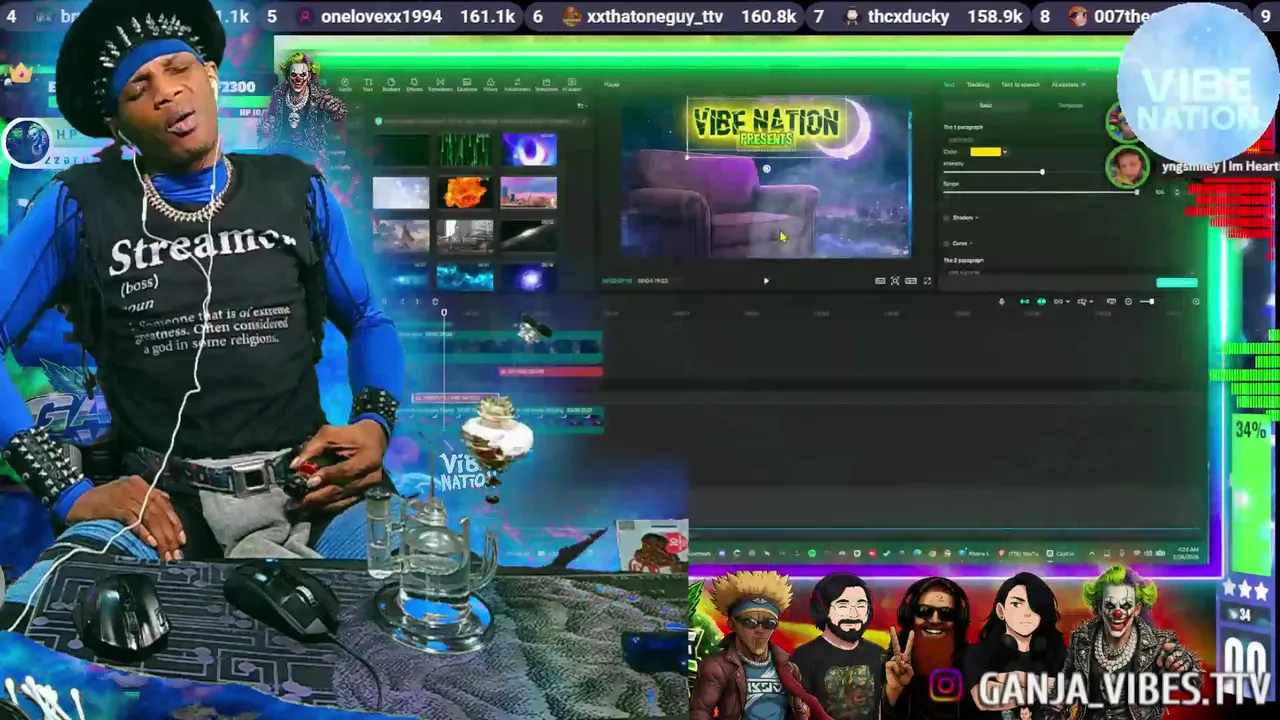
Task: Enter fullscreen preview in the Player
Action: (927, 281)
